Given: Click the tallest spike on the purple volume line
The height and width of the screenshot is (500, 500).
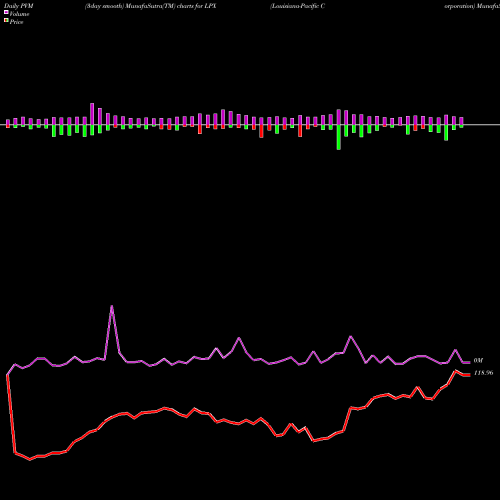Looking at the screenshot, I should (112, 306).
